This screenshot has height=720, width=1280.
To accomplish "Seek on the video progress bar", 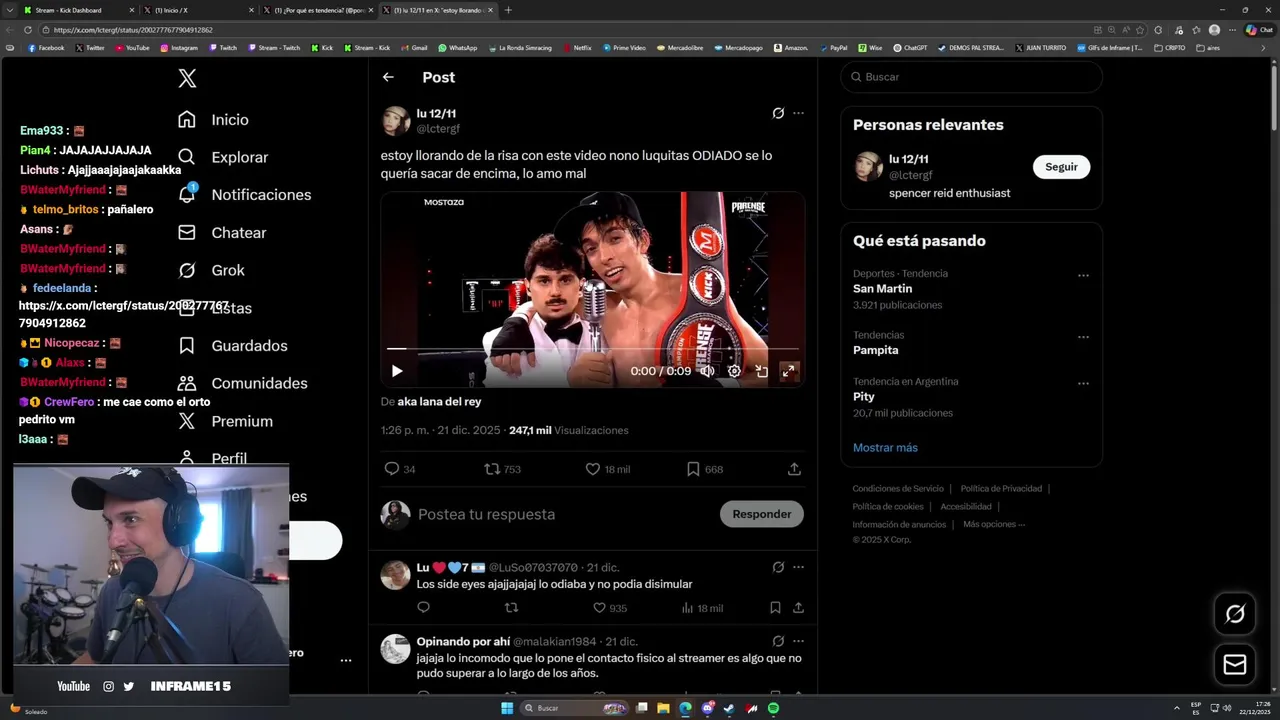I will tap(592, 349).
